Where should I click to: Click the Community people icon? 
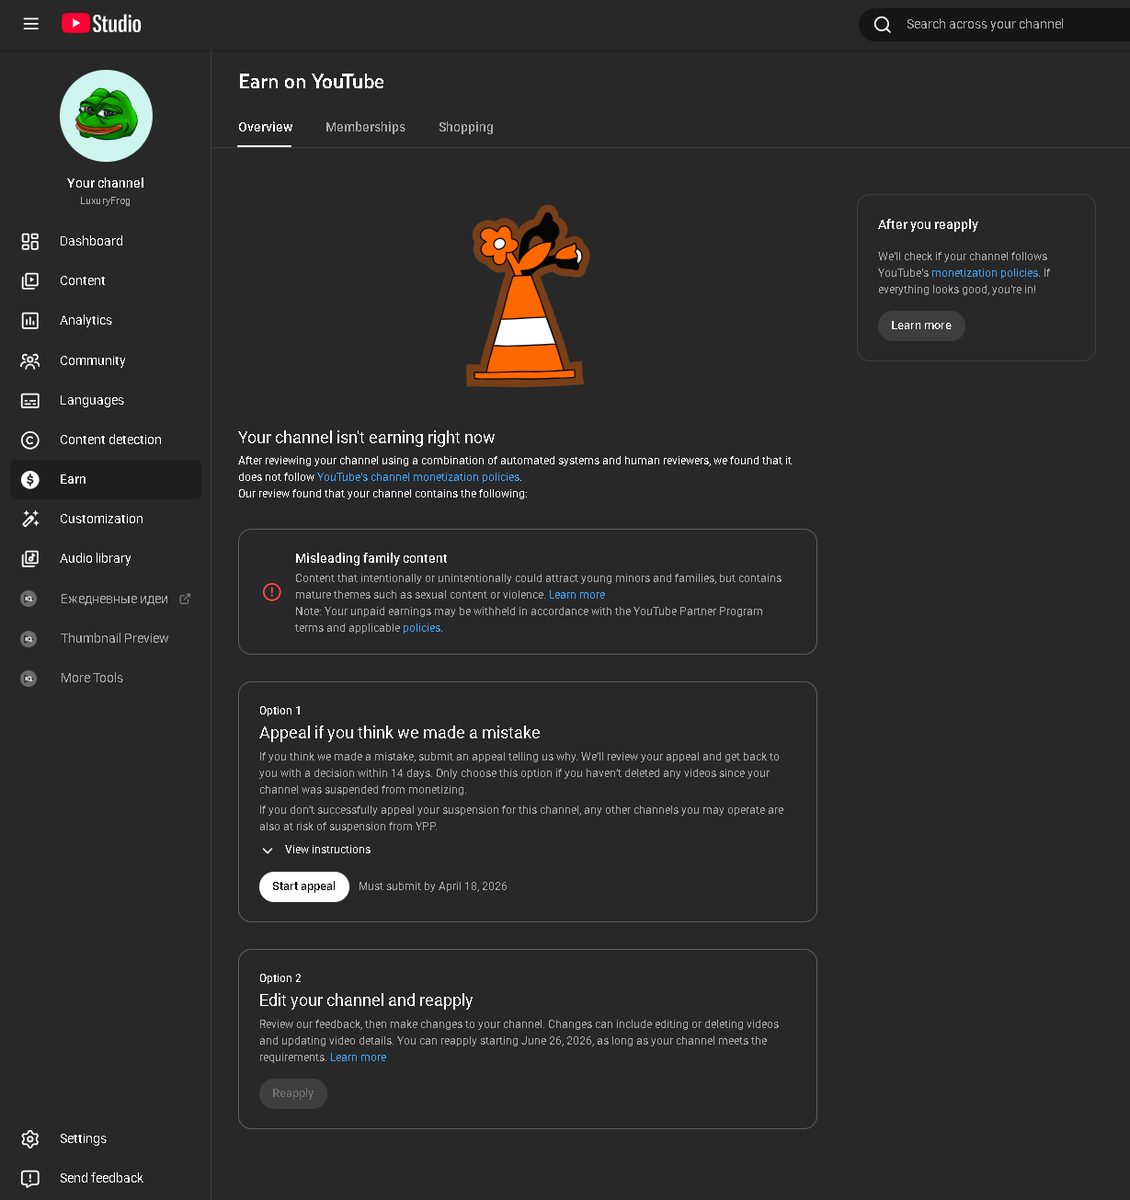(30, 361)
